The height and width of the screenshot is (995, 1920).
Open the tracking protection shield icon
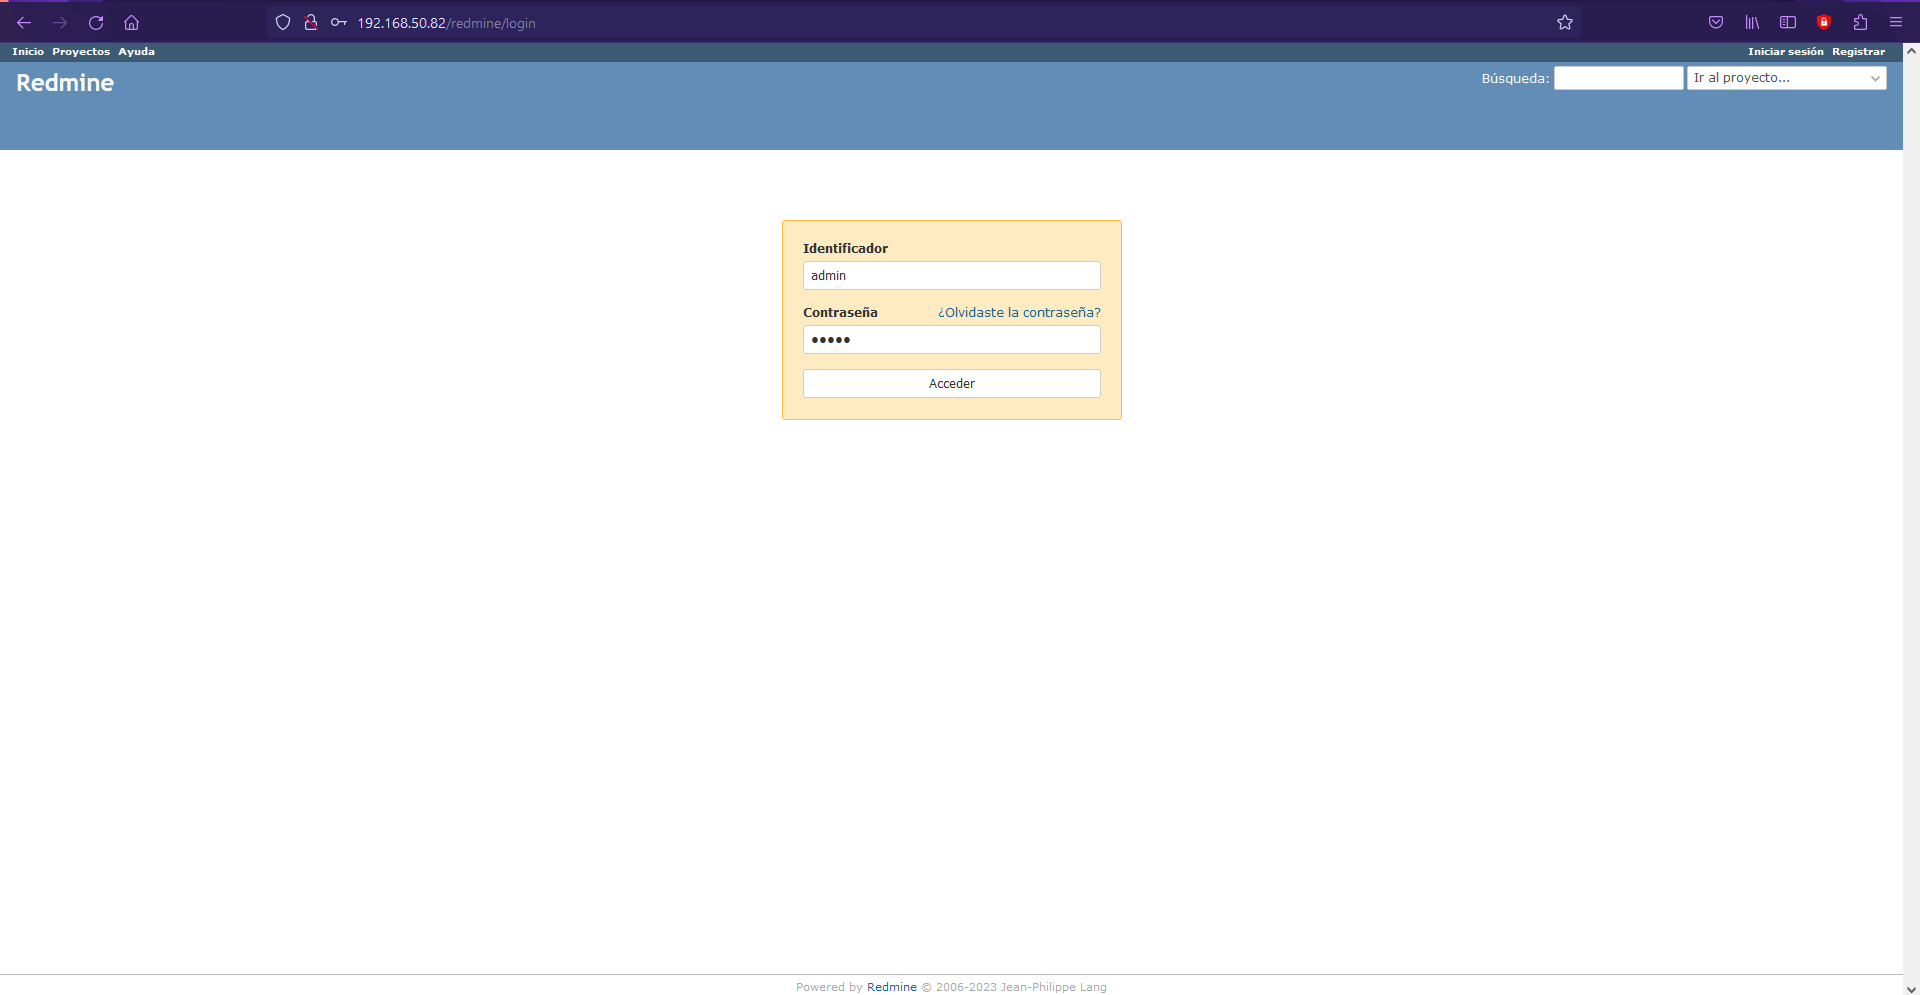(x=283, y=22)
